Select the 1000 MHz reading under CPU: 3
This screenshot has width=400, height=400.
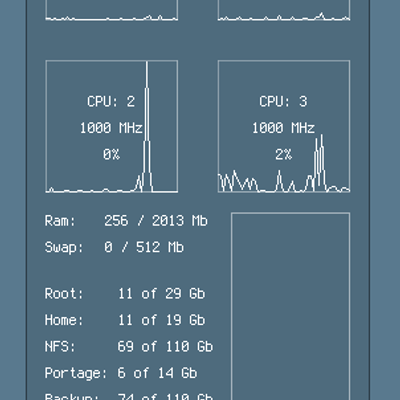[283, 128]
